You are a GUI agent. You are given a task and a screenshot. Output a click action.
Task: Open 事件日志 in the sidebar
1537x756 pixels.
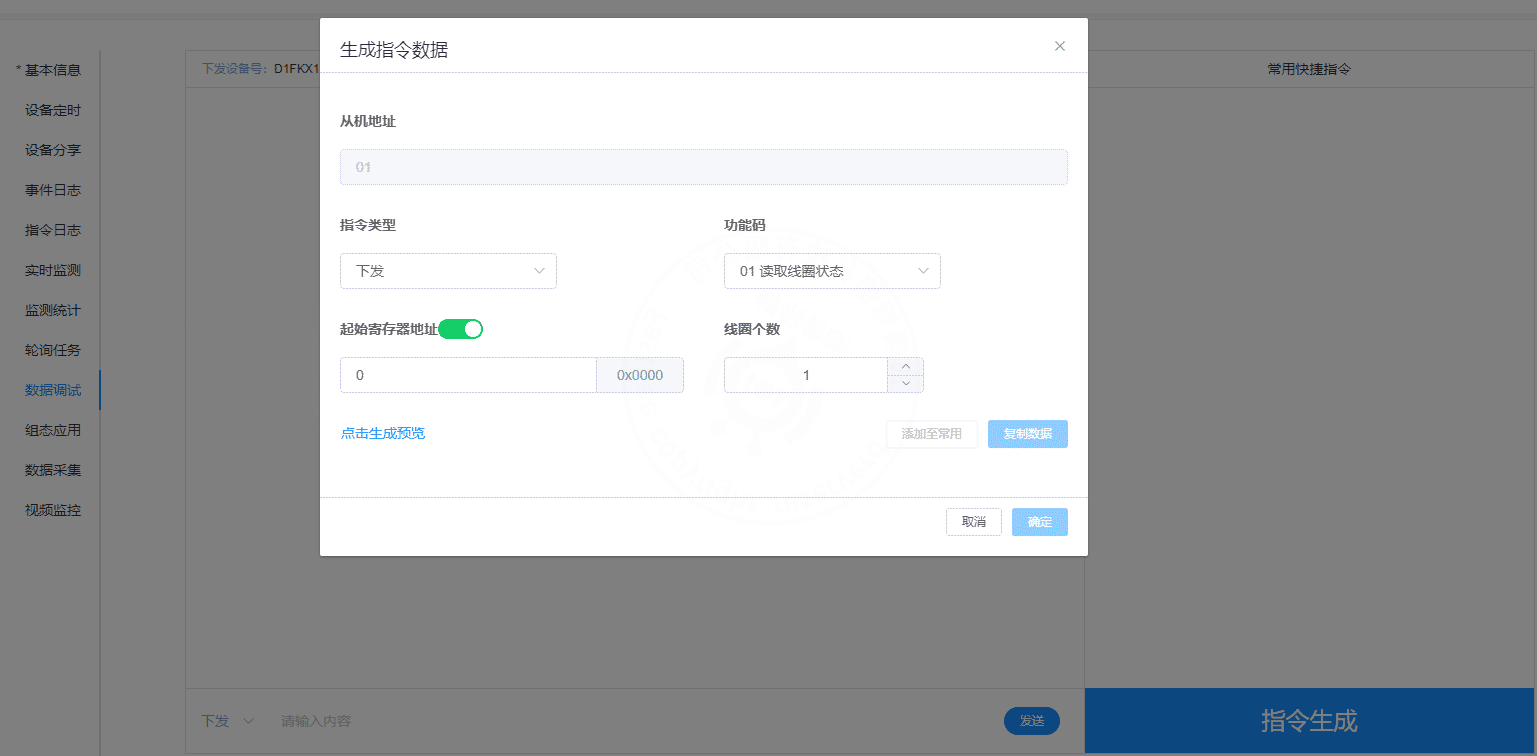tap(53, 190)
